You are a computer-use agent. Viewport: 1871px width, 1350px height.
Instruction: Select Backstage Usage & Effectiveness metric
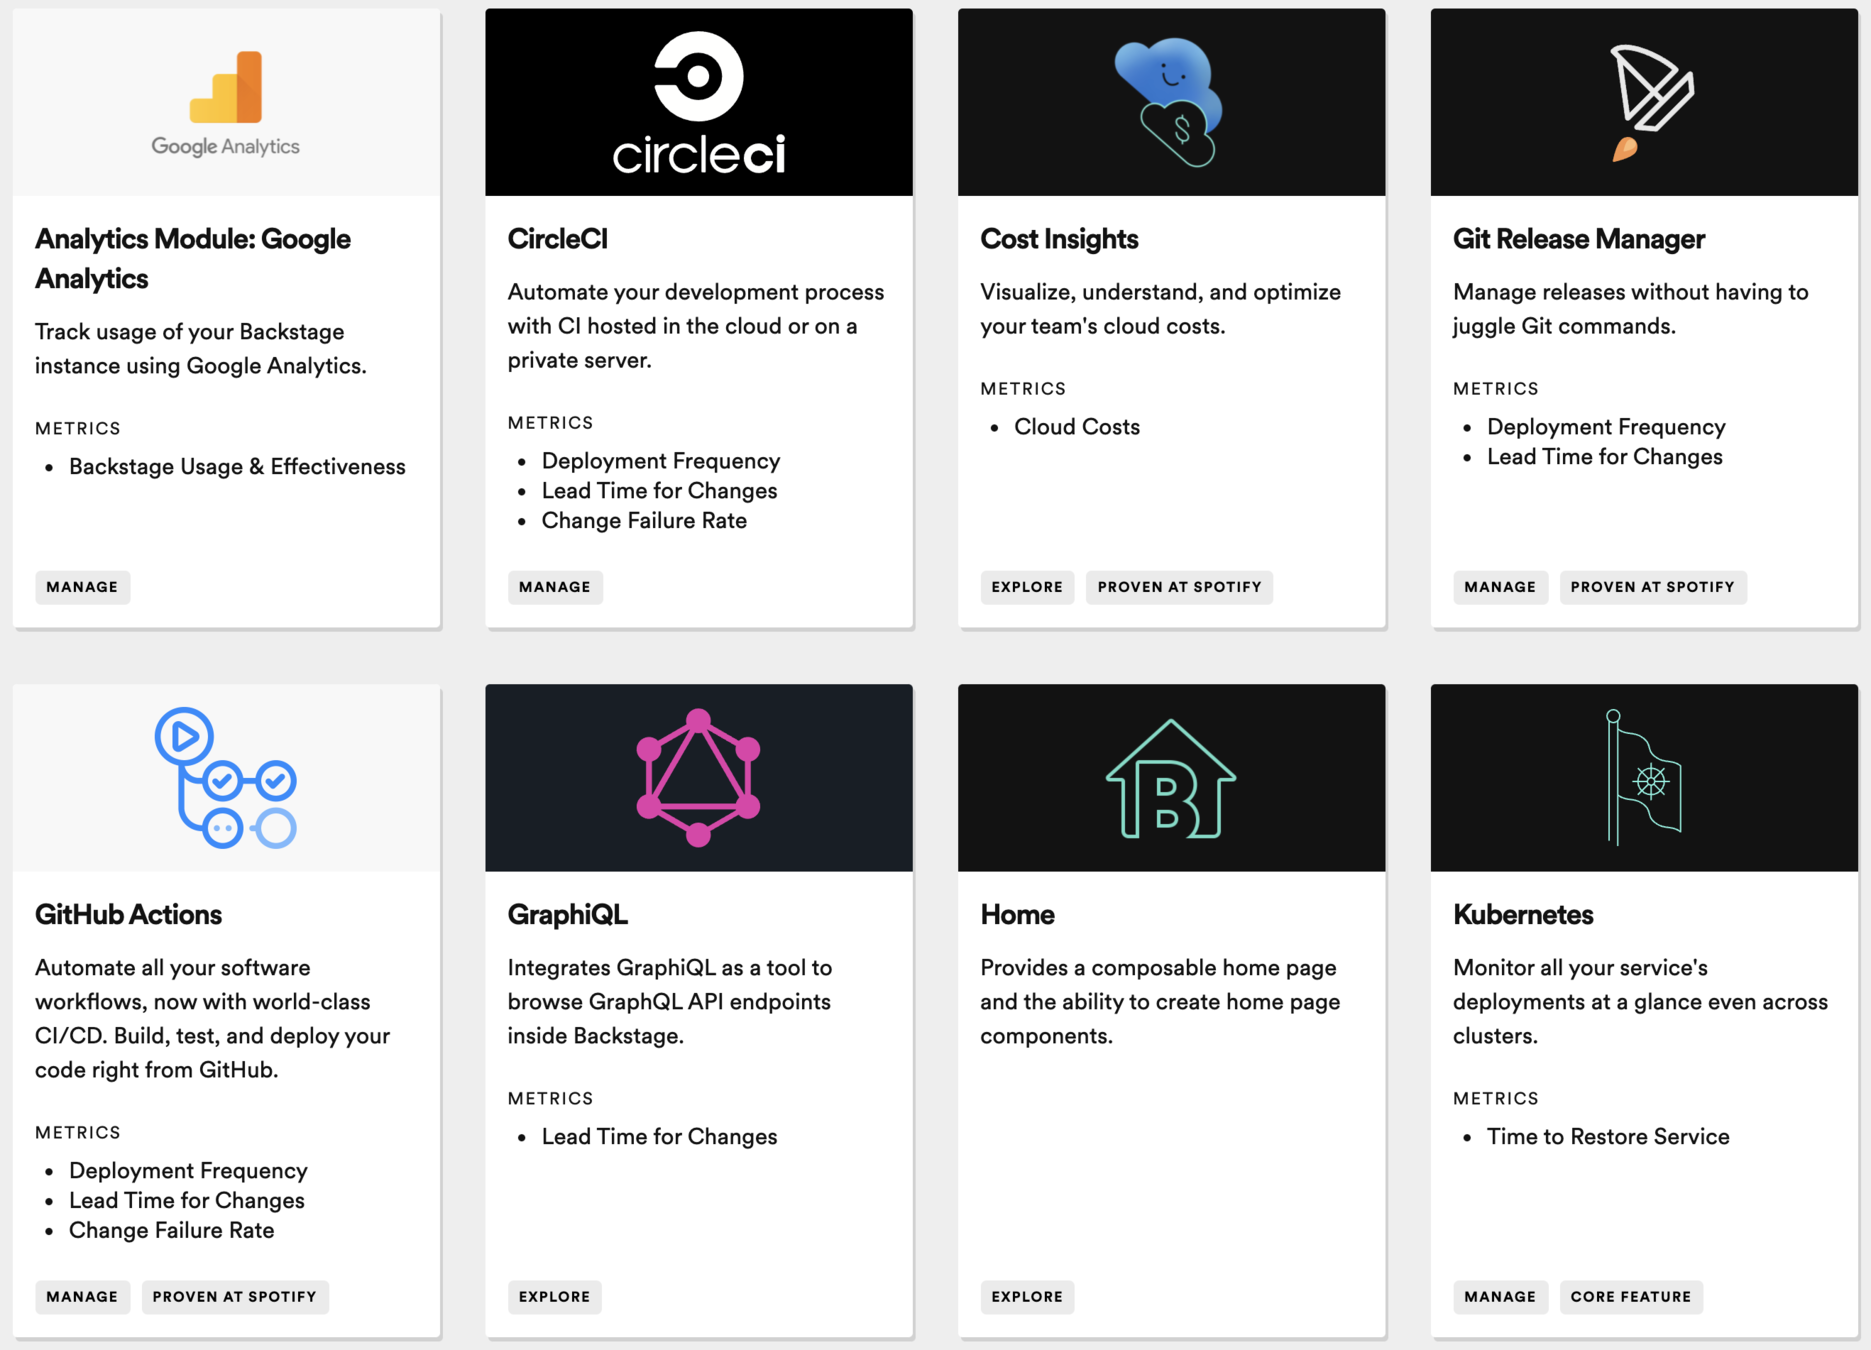[x=237, y=467]
